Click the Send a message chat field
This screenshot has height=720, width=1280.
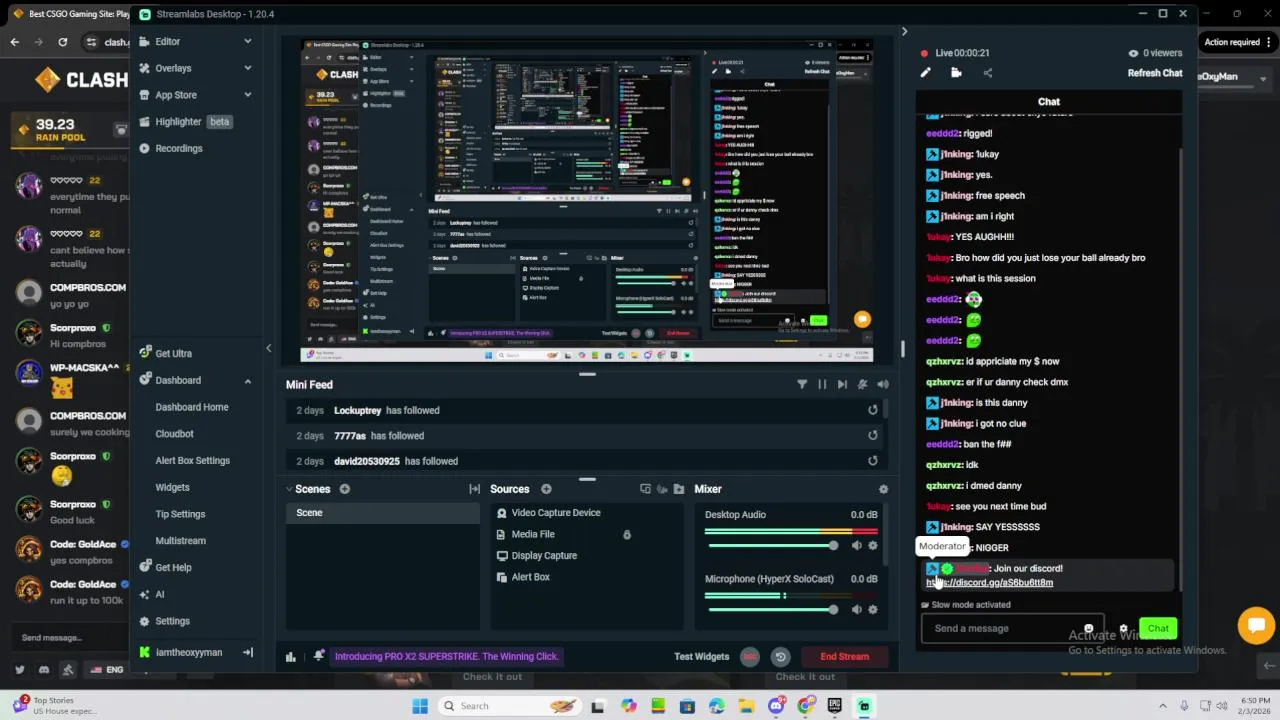click(1012, 628)
